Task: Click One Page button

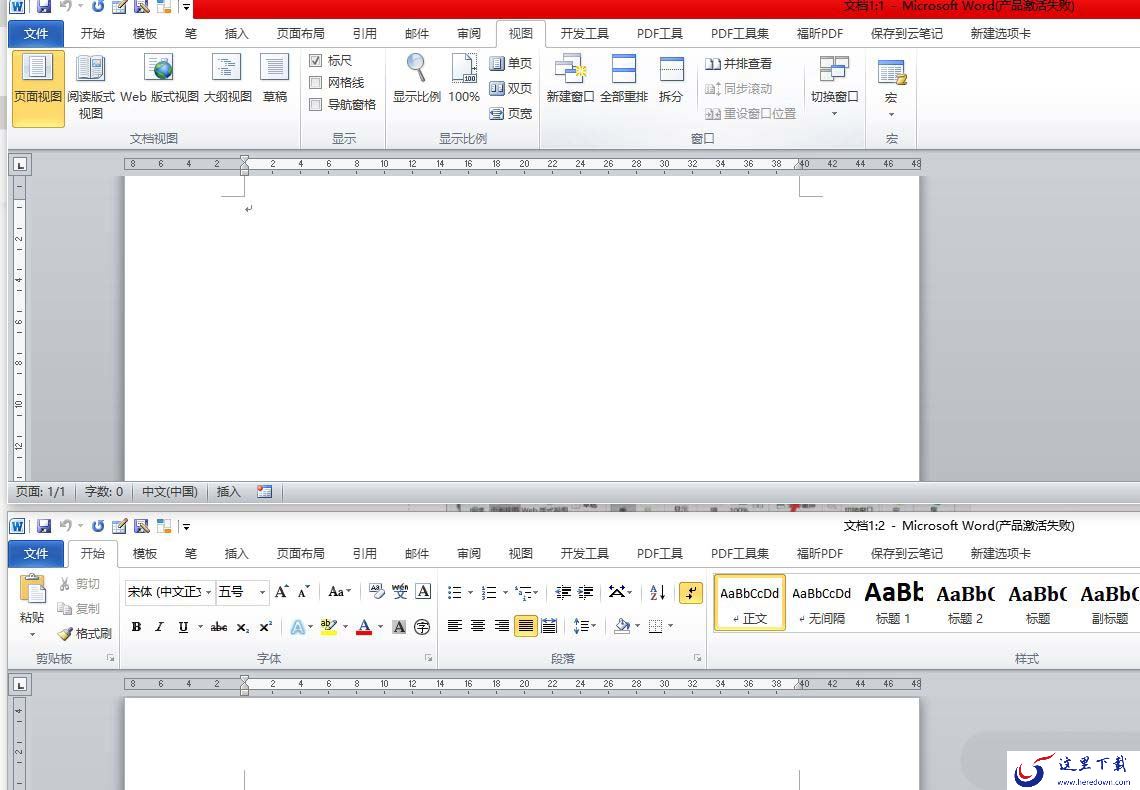Action: point(510,63)
